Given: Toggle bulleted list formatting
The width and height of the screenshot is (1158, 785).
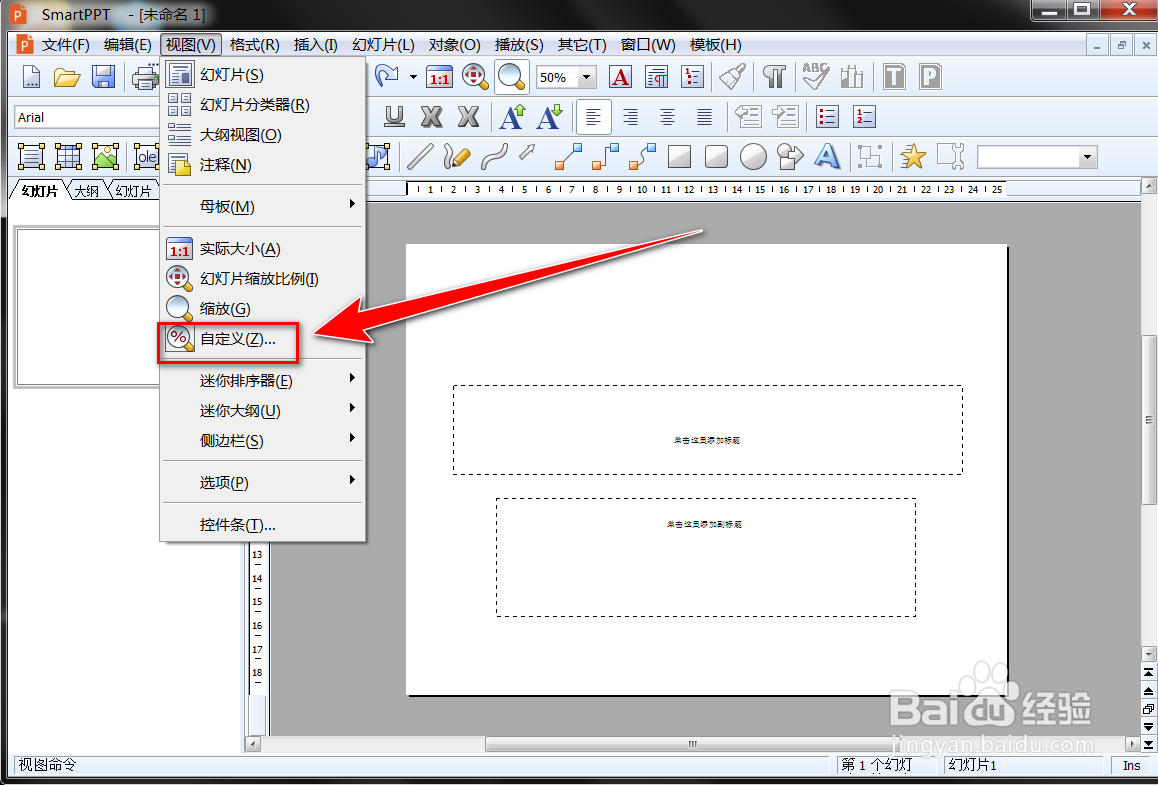Looking at the screenshot, I should [x=827, y=117].
